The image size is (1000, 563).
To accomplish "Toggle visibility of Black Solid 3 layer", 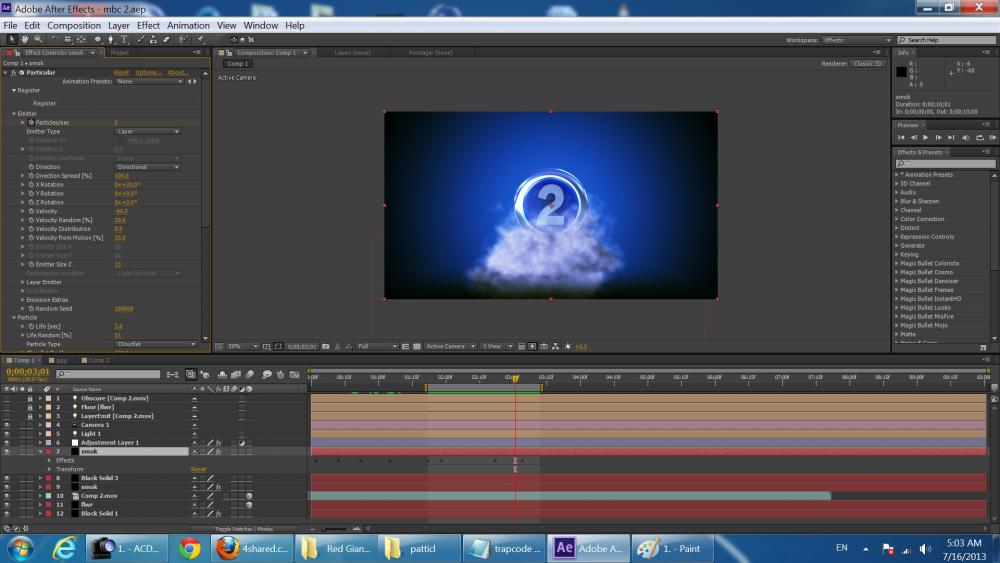I will click(7, 478).
